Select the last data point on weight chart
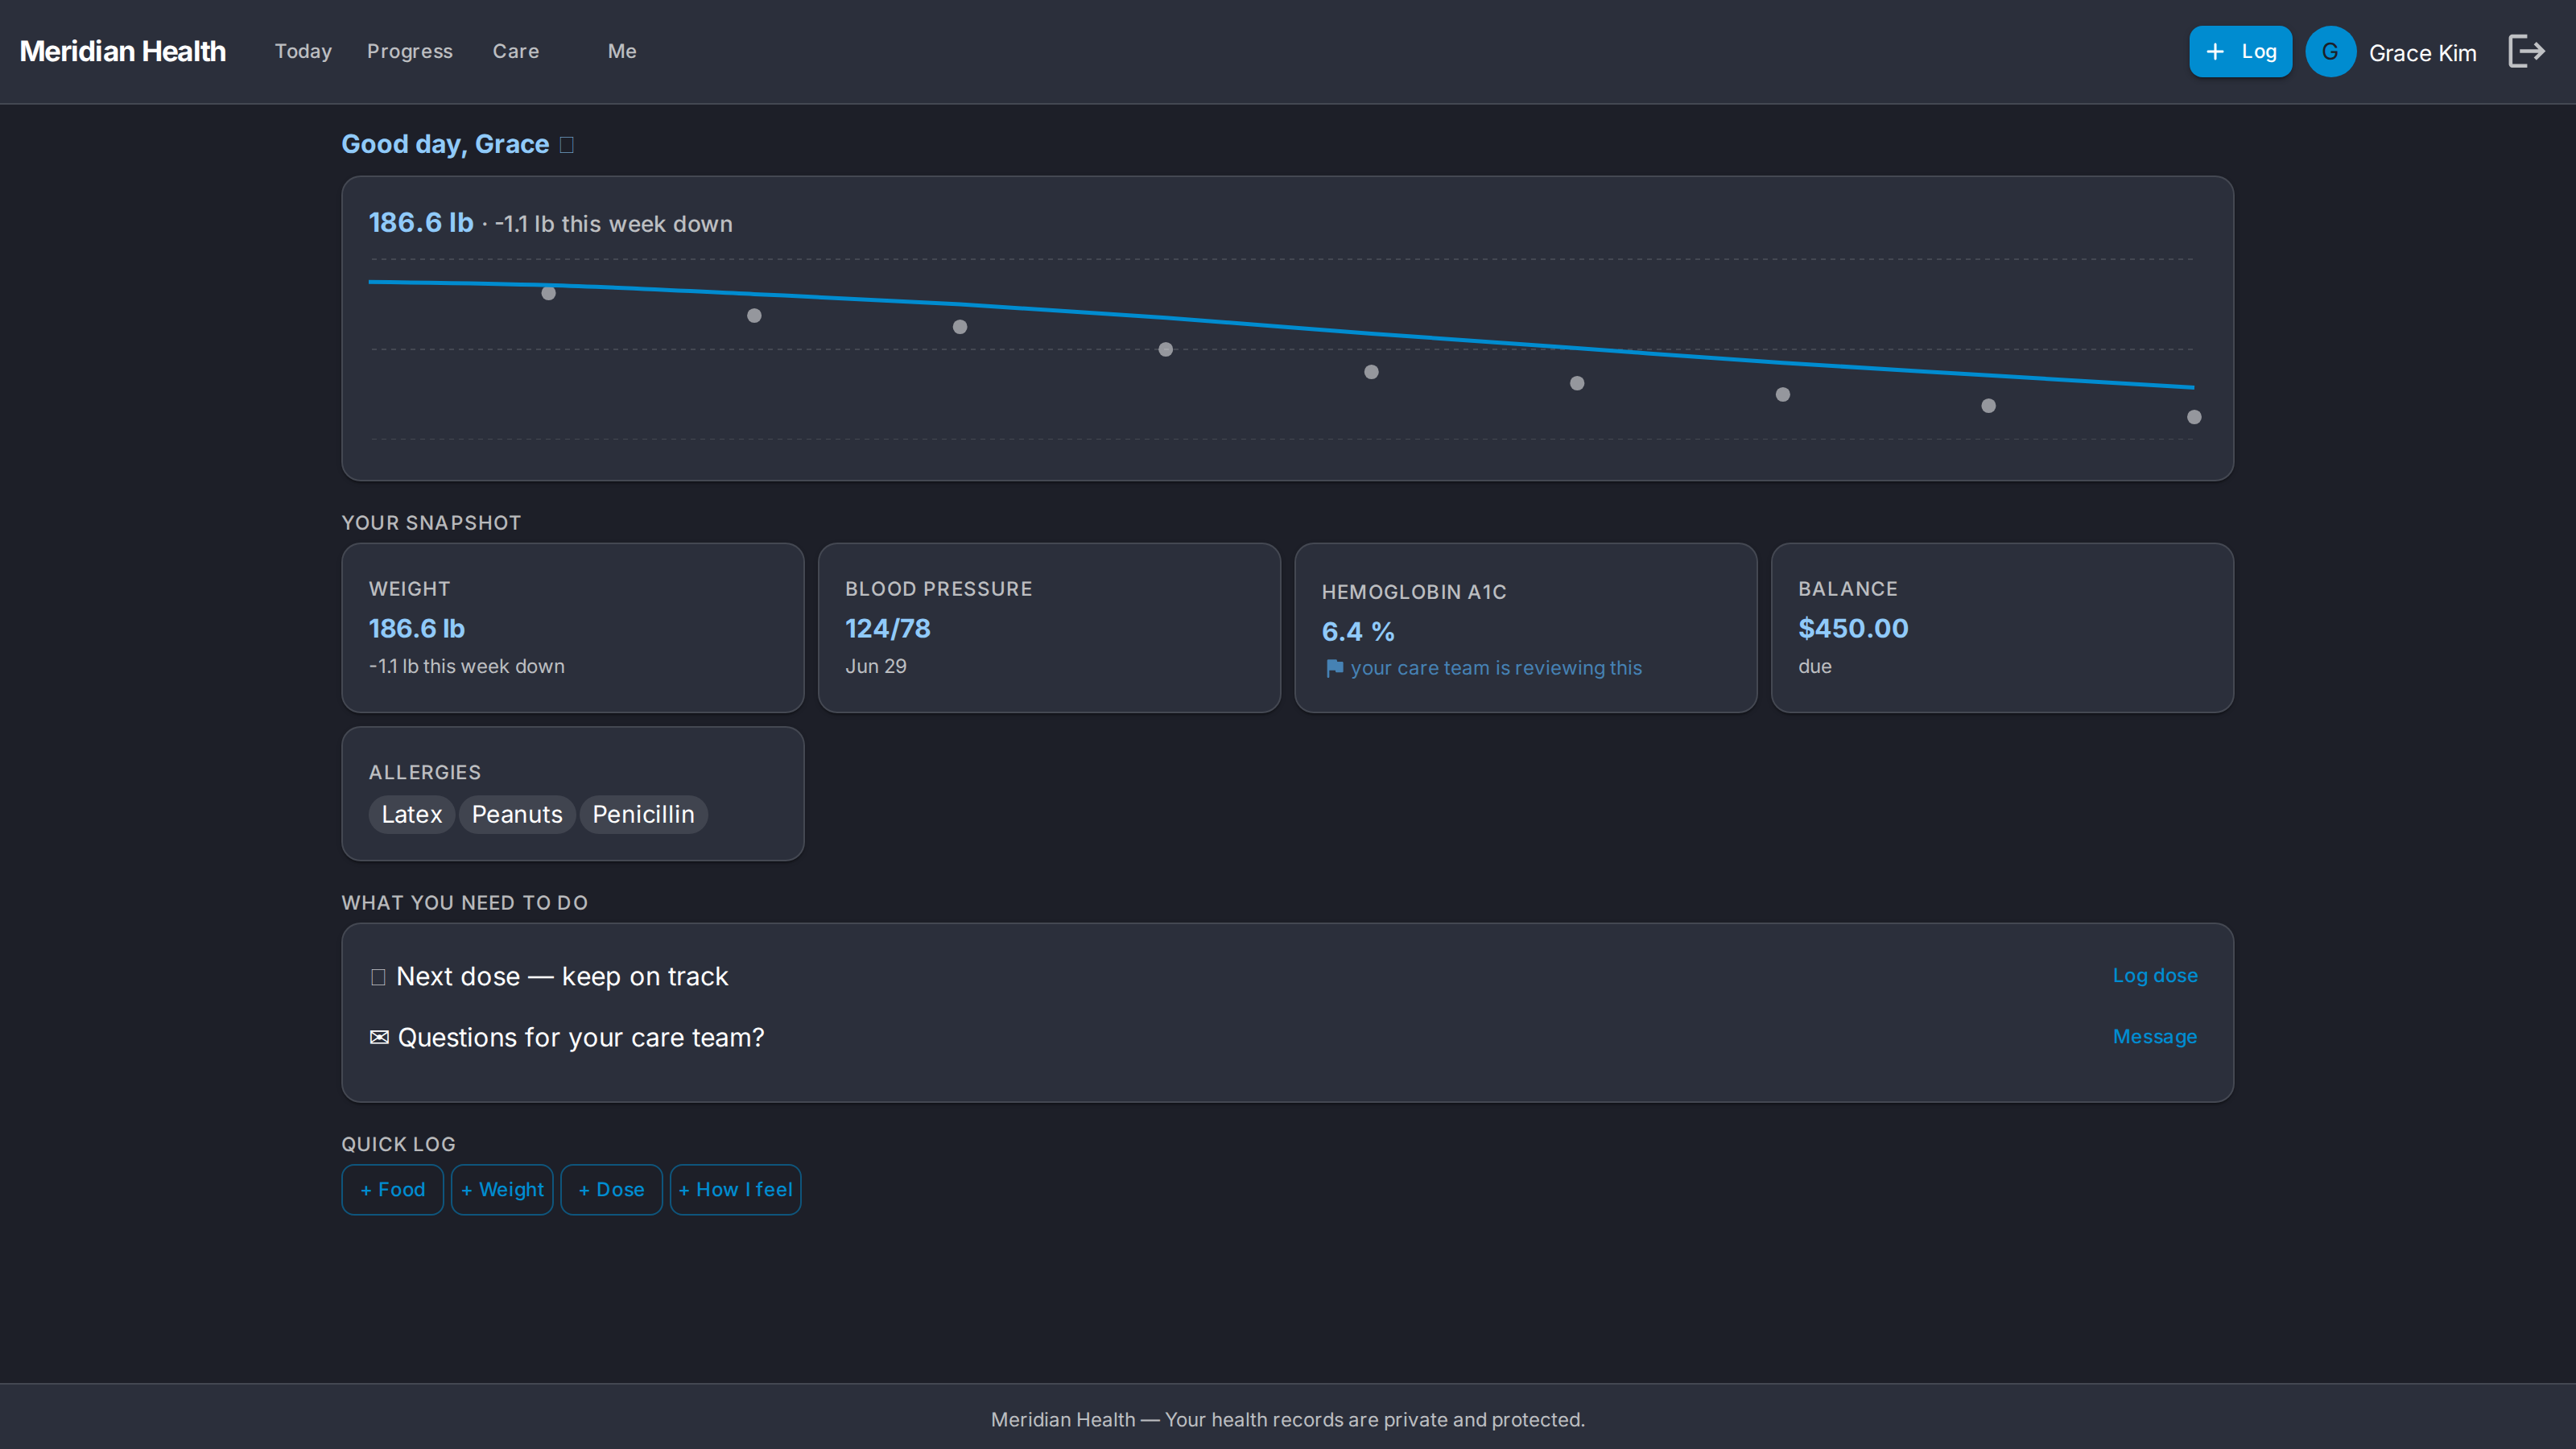Viewport: 2576px width, 1449px height. pos(2194,417)
